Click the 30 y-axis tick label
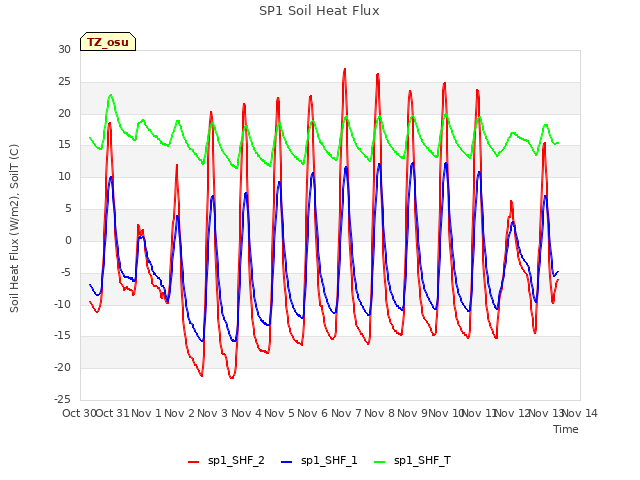 pyautogui.click(x=64, y=49)
